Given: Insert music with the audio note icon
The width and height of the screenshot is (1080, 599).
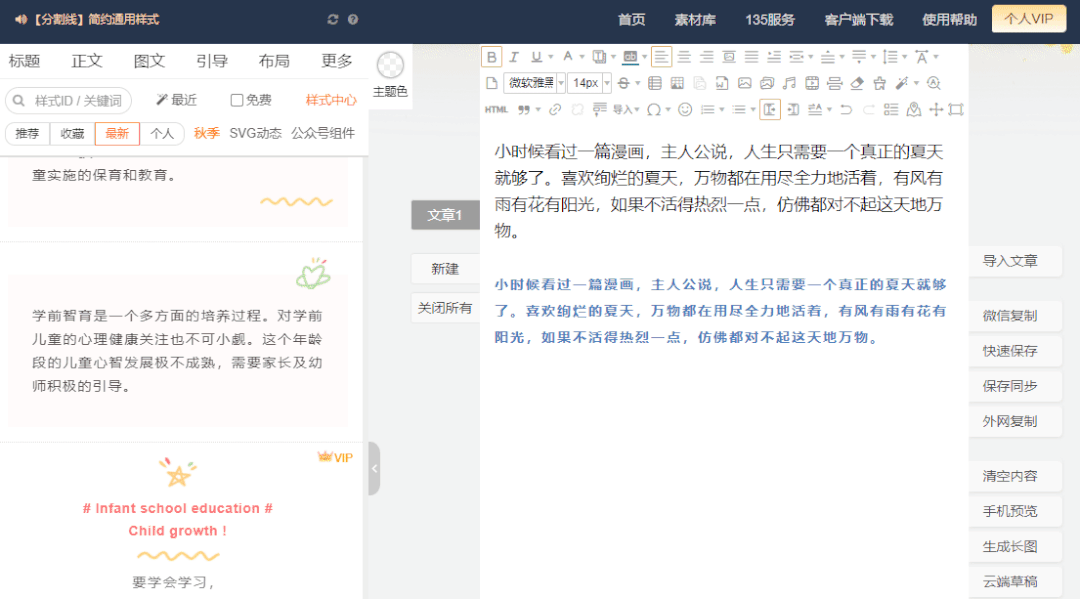Looking at the screenshot, I should click(x=789, y=83).
